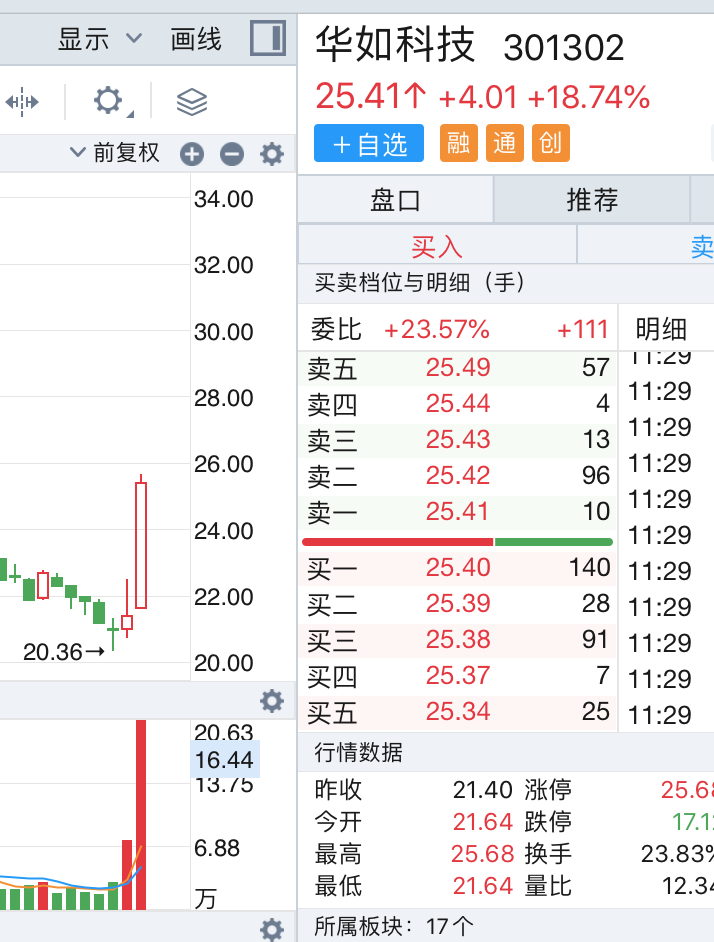
Task: Click the orange 通 connect badge
Action: tap(505, 144)
